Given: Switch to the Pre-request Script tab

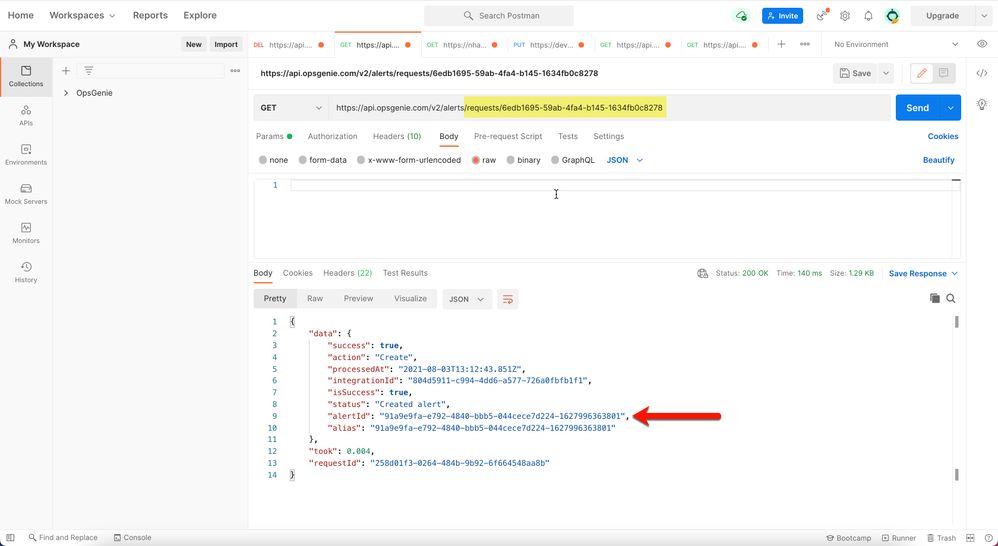Looking at the screenshot, I should [x=508, y=136].
